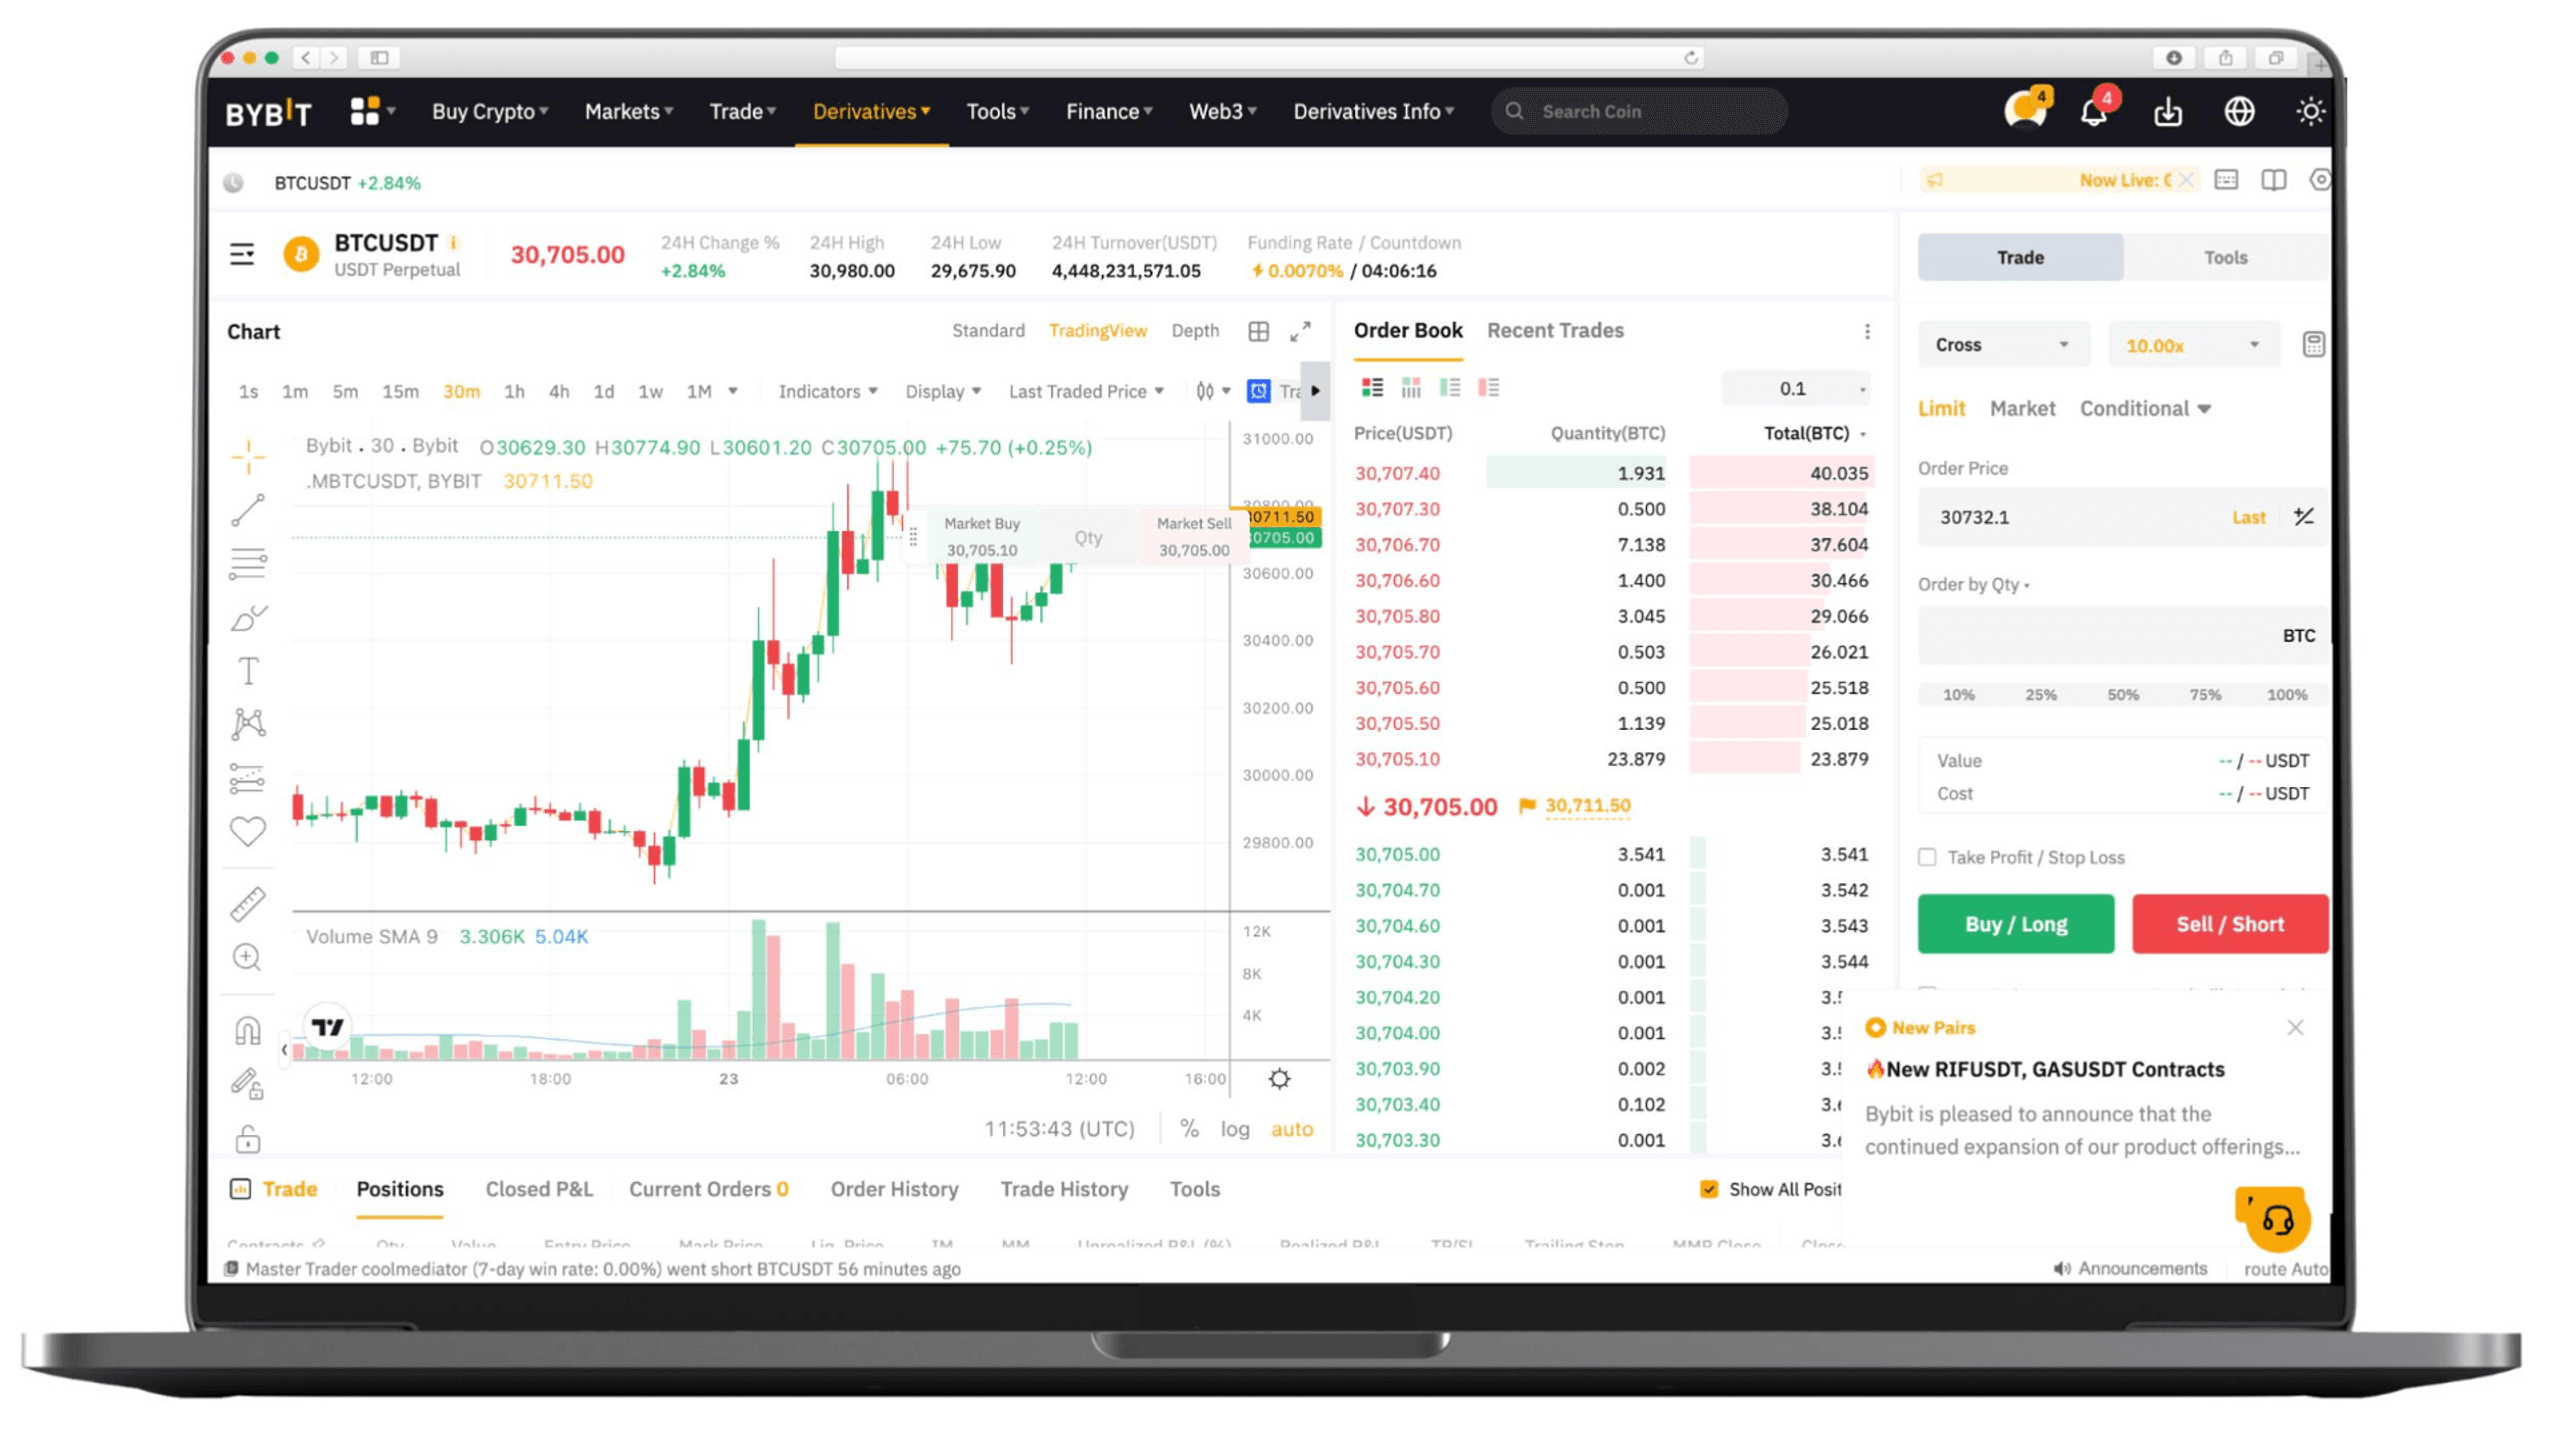Open the chat messages icon with badge
This screenshot has height=1440, width=2560.
pos(2026,109)
